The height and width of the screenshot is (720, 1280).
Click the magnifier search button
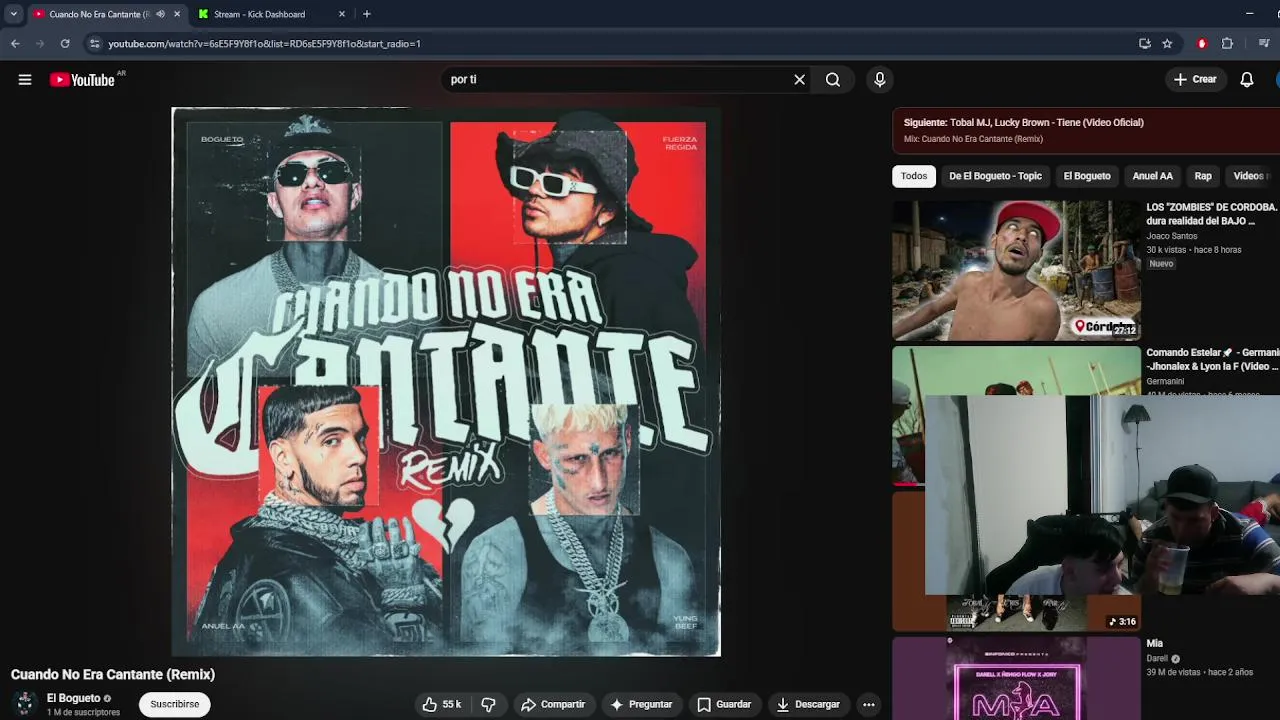coord(833,80)
